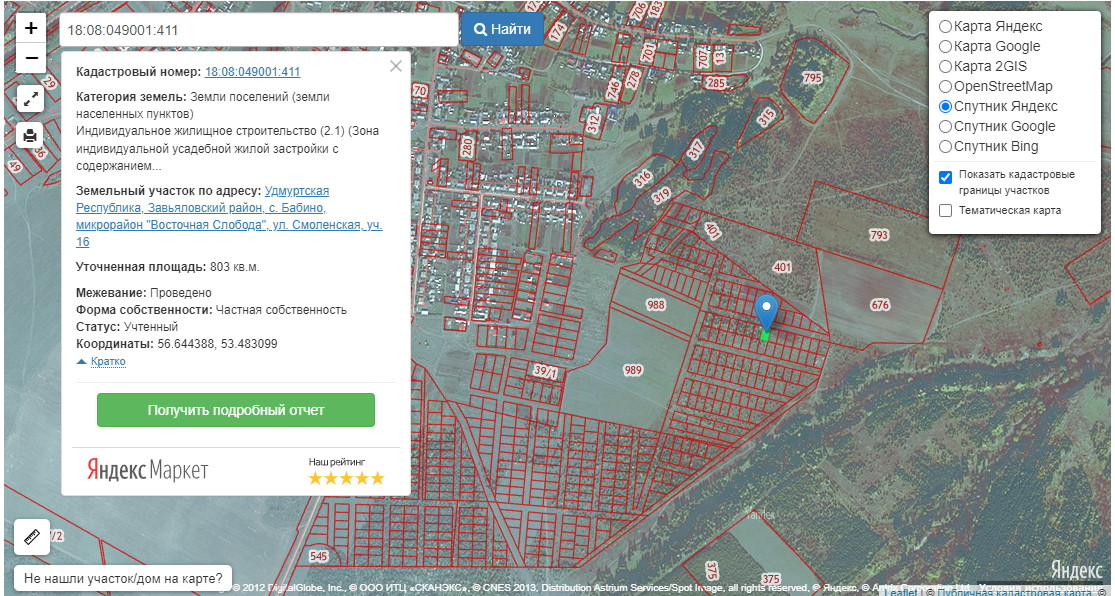Uncheck Показать кадастровые границы участков
The height and width of the screenshot is (596, 1115).
click(x=945, y=177)
